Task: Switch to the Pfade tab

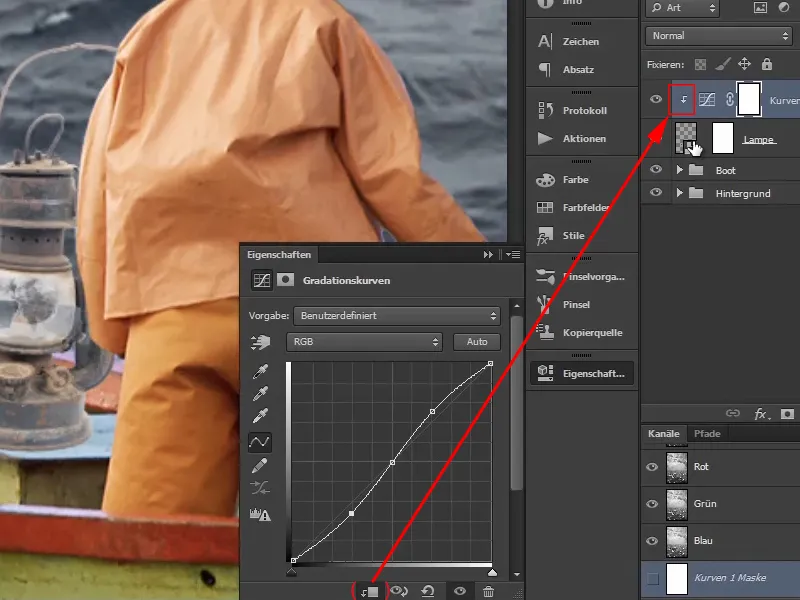Action: [x=707, y=434]
